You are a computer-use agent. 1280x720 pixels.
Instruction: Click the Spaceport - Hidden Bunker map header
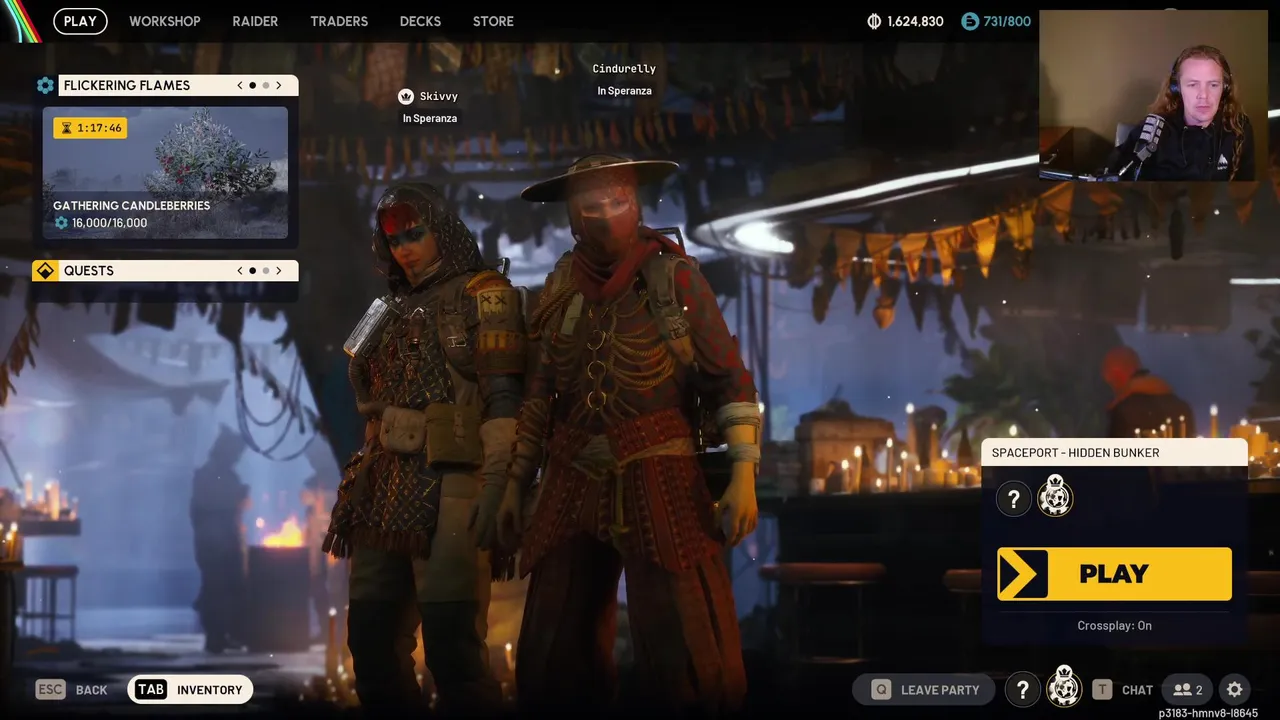(1114, 453)
